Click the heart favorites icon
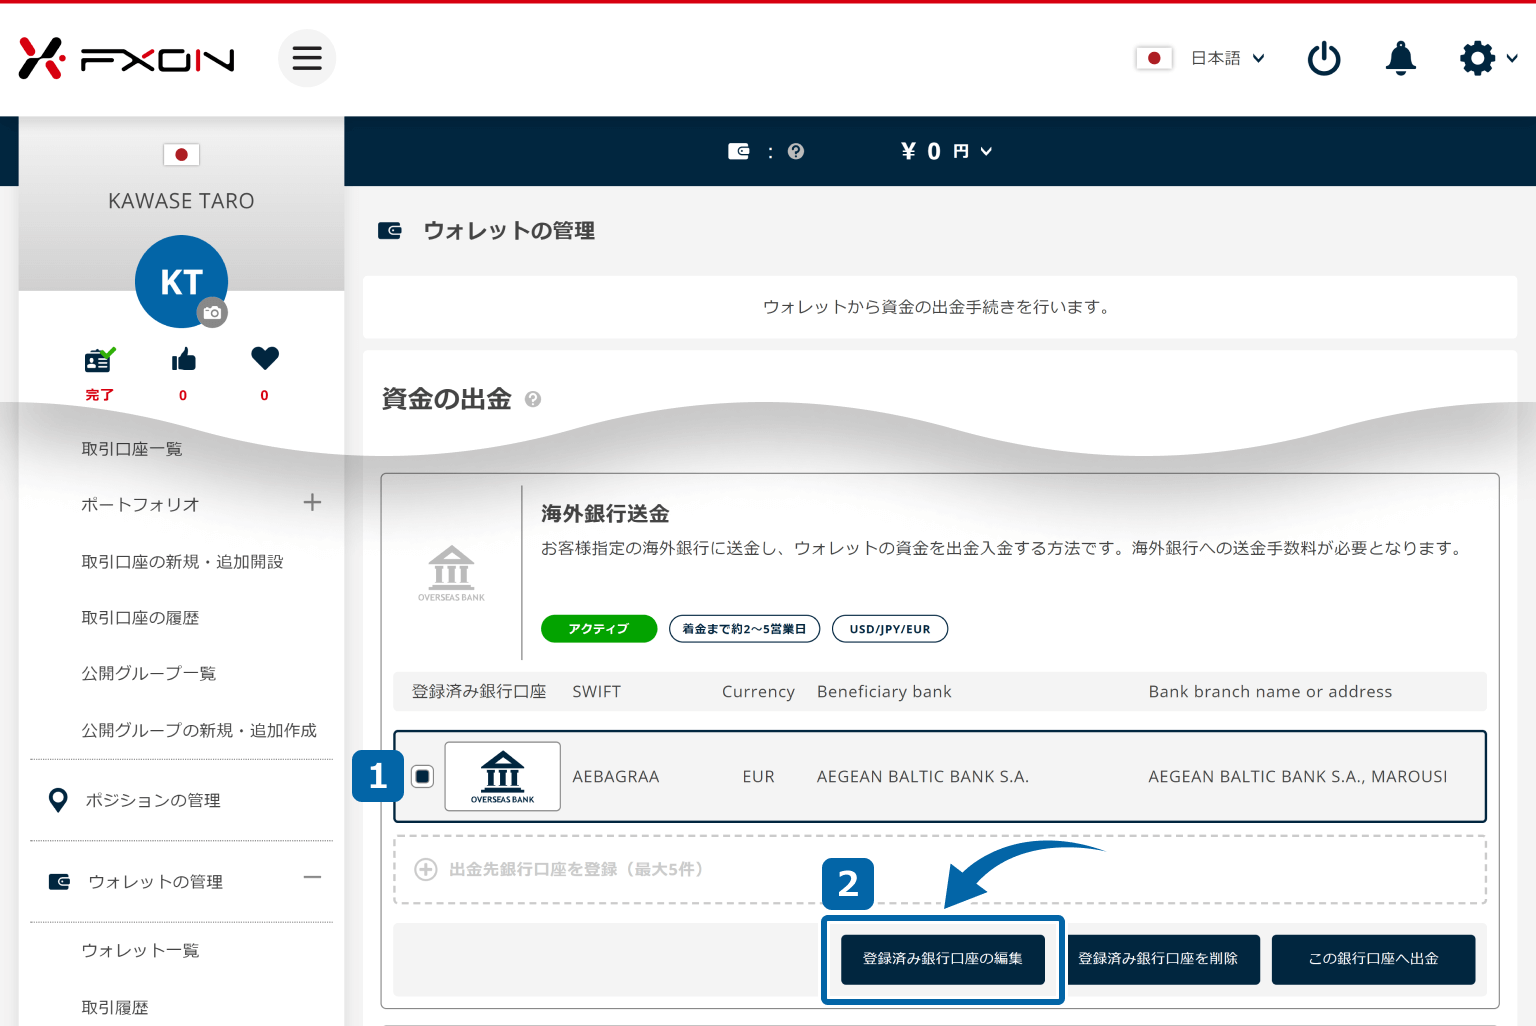The height and width of the screenshot is (1026, 1536). point(265,358)
